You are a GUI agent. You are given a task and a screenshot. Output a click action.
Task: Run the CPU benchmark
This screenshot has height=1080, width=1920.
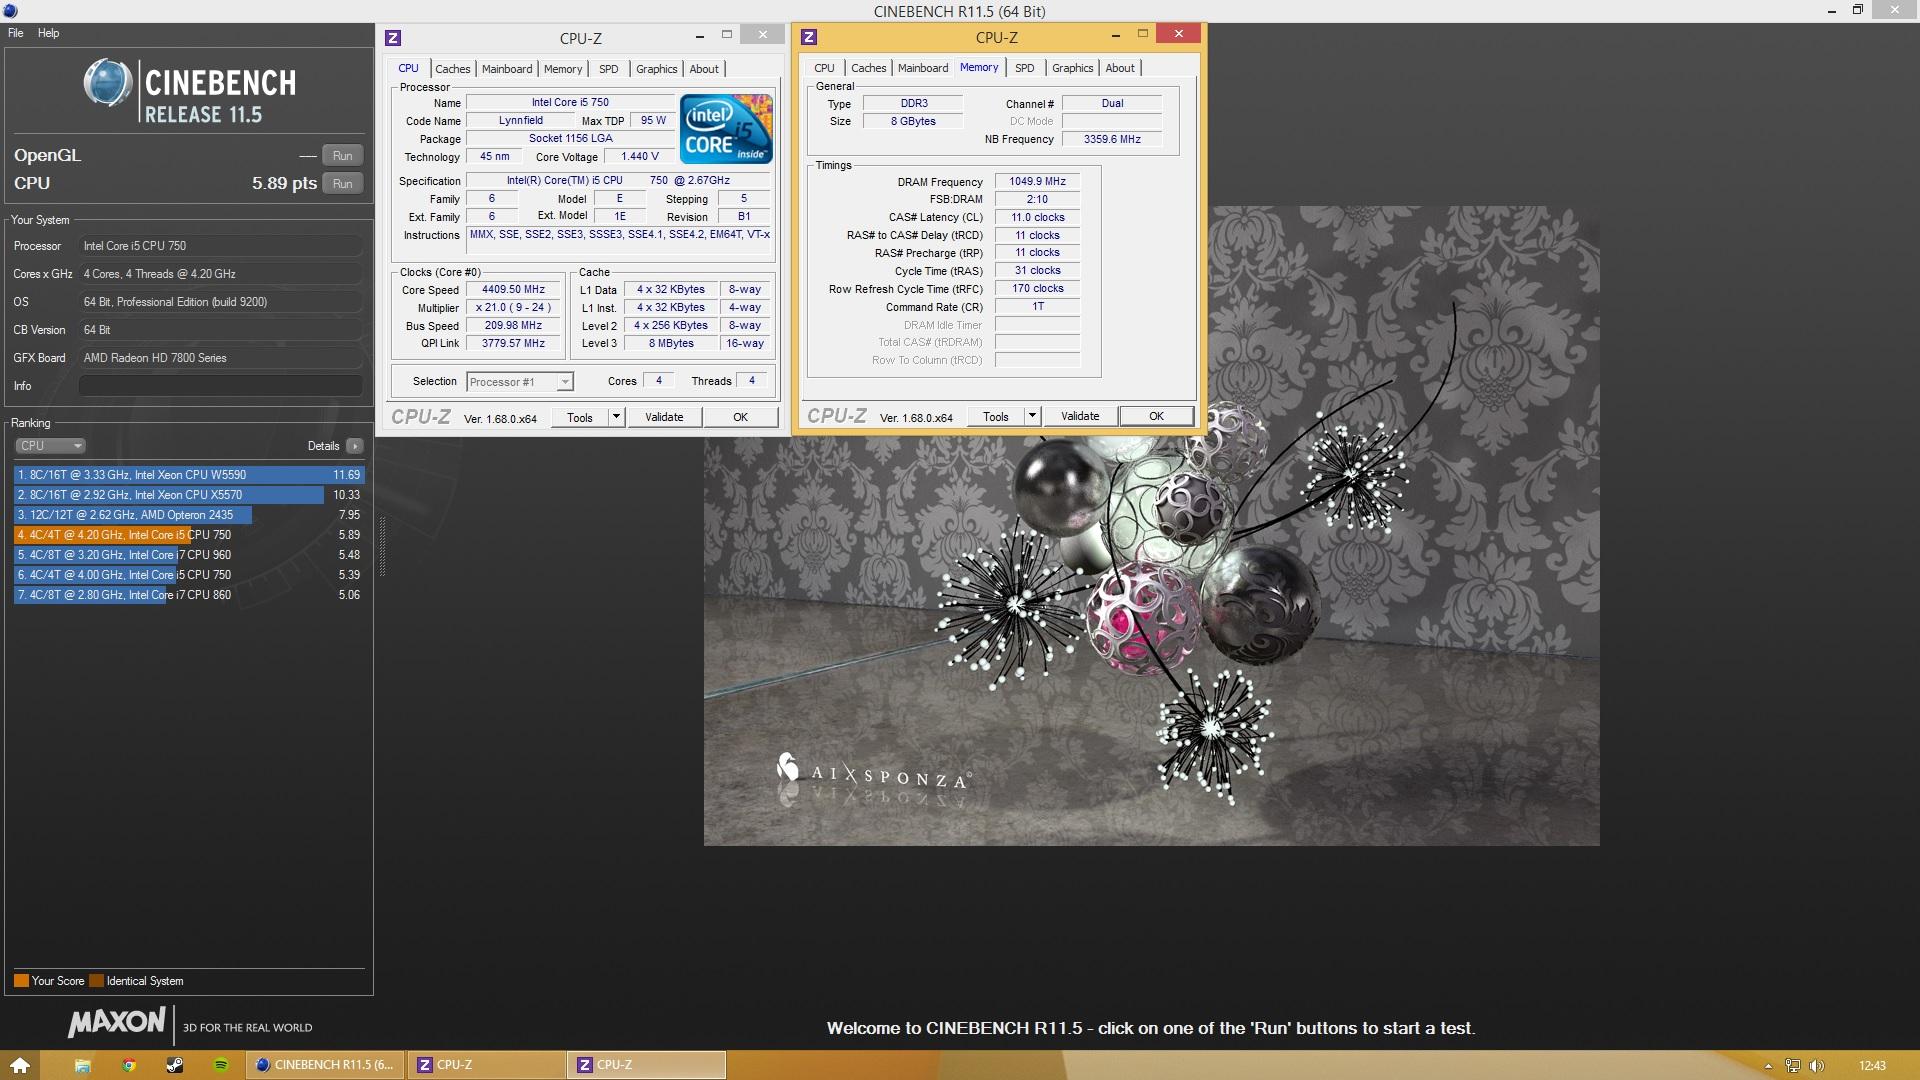click(x=343, y=184)
